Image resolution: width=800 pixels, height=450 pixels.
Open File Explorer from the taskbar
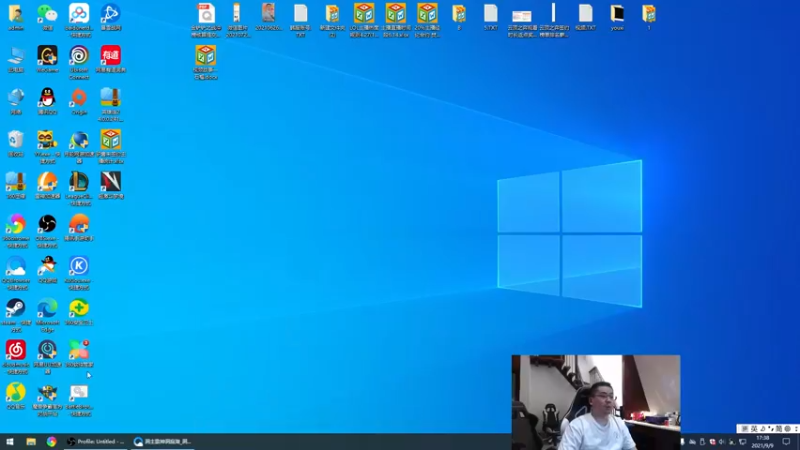(x=31, y=441)
